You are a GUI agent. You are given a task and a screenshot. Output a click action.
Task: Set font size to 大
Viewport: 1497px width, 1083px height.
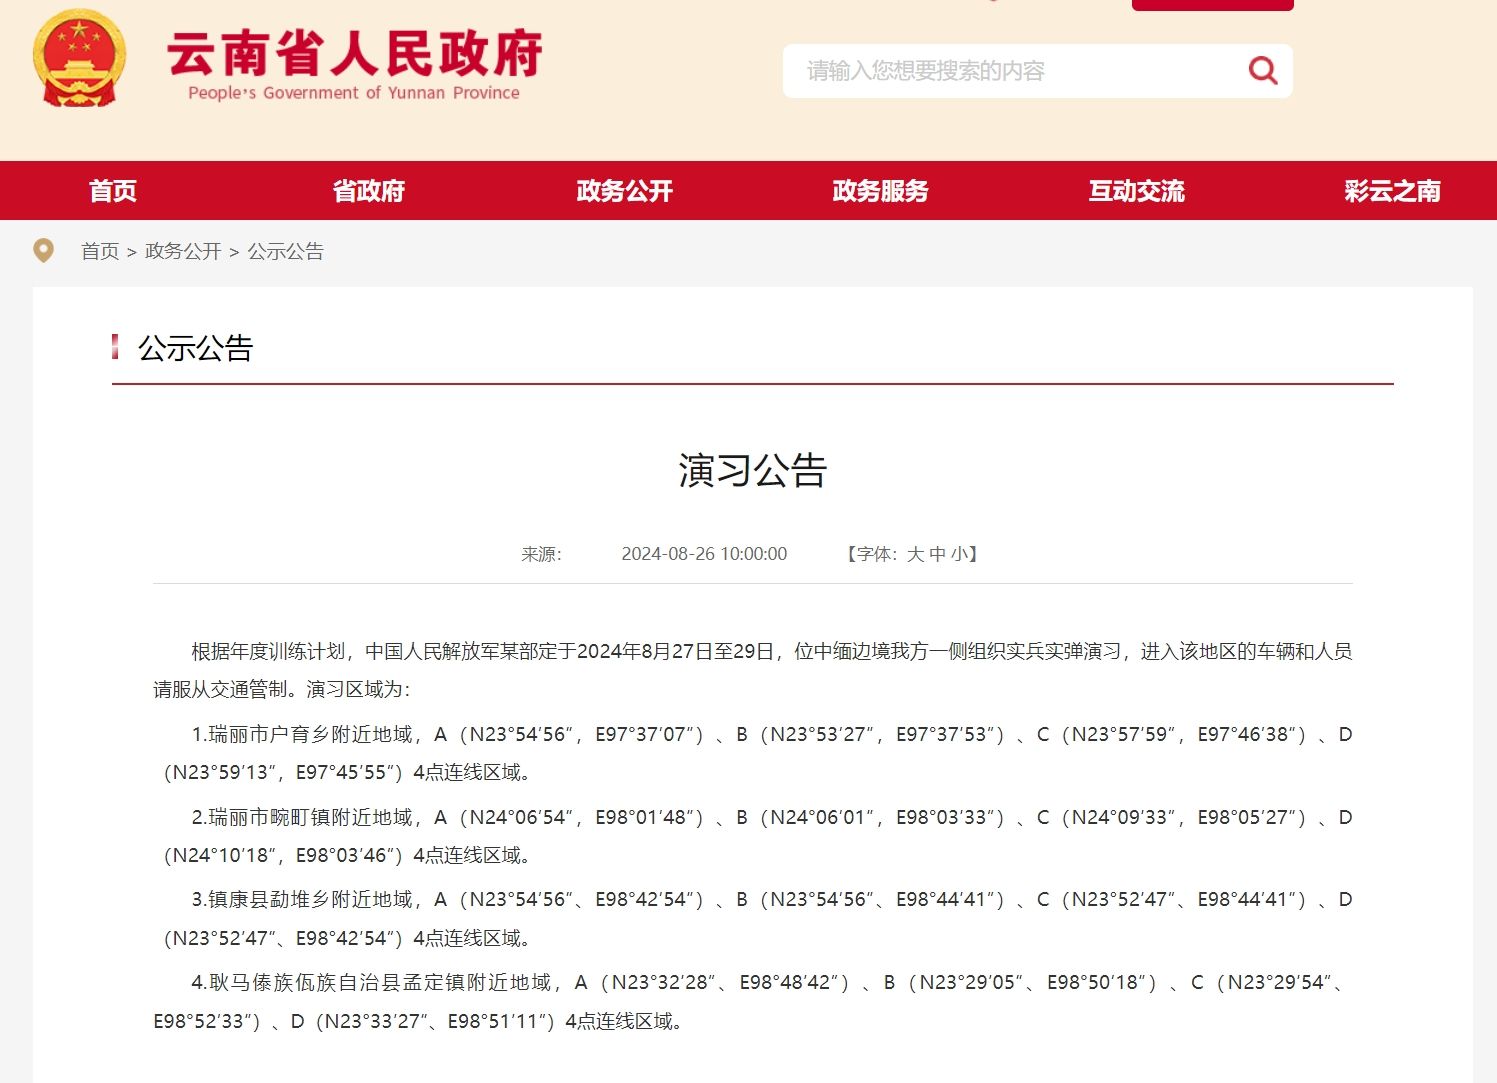(915, 554)
